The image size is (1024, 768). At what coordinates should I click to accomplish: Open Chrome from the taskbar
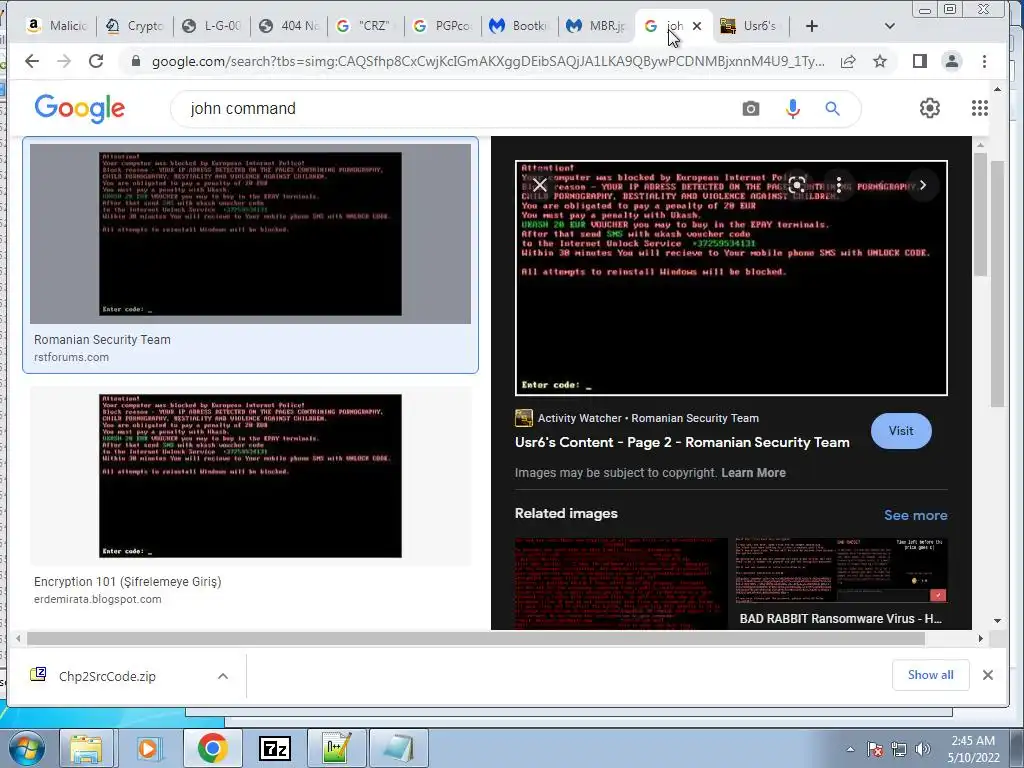tap(212, 748)
